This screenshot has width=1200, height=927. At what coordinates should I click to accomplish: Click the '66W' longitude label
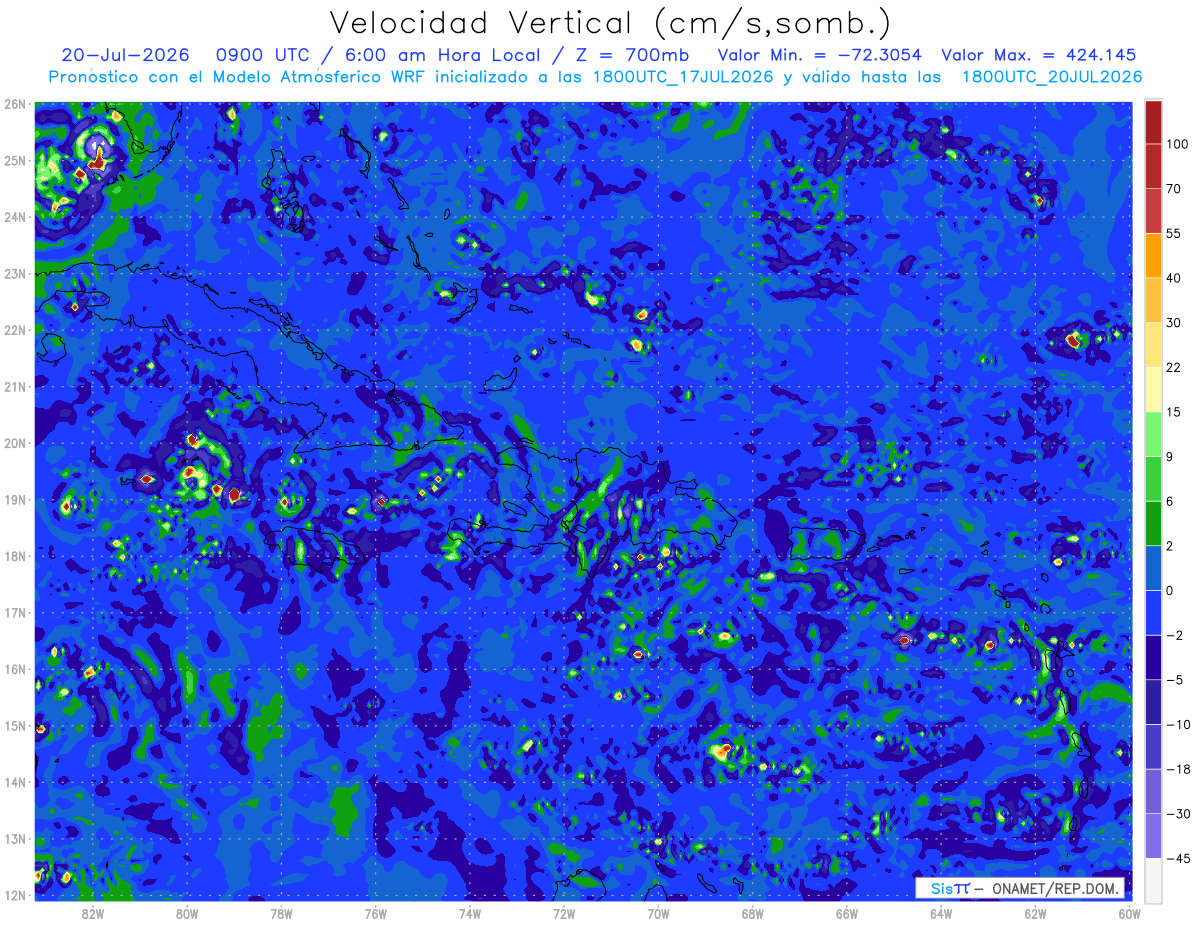tap(847, 913)
